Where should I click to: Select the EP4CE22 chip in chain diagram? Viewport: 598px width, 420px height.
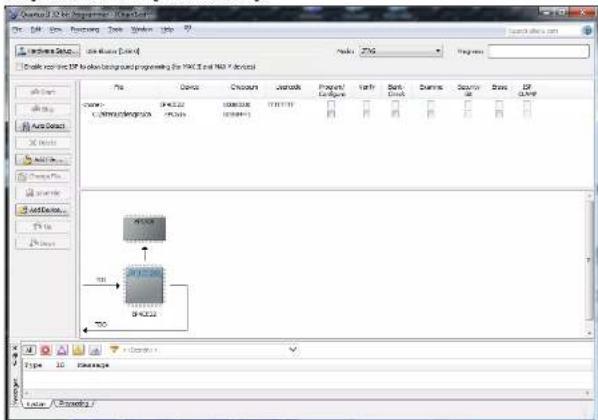pyautogui.click(x=145, y=286)
